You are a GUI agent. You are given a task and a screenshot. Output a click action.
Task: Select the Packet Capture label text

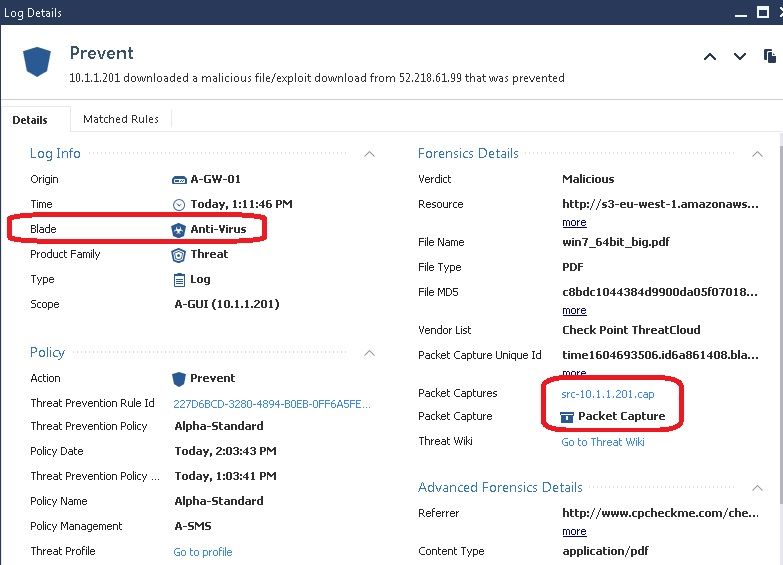coord(455,416)
